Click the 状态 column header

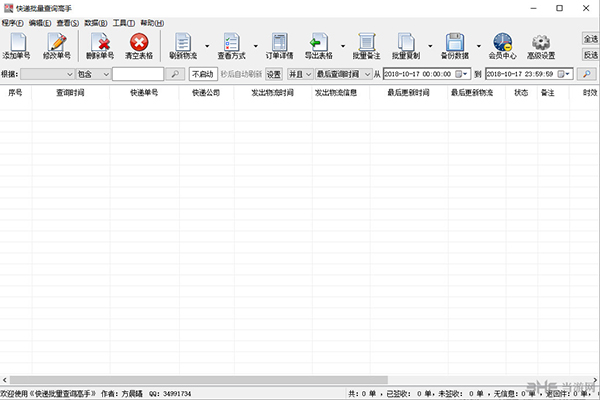pyautogui.click(x=521, y=93)
